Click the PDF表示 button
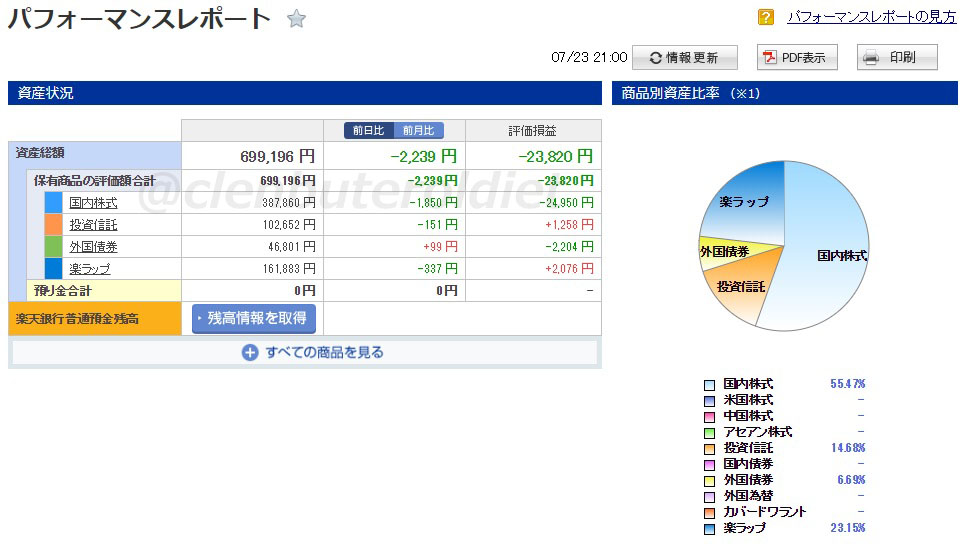963x547 pixels. pyautogui.click(x=797, y=58)
